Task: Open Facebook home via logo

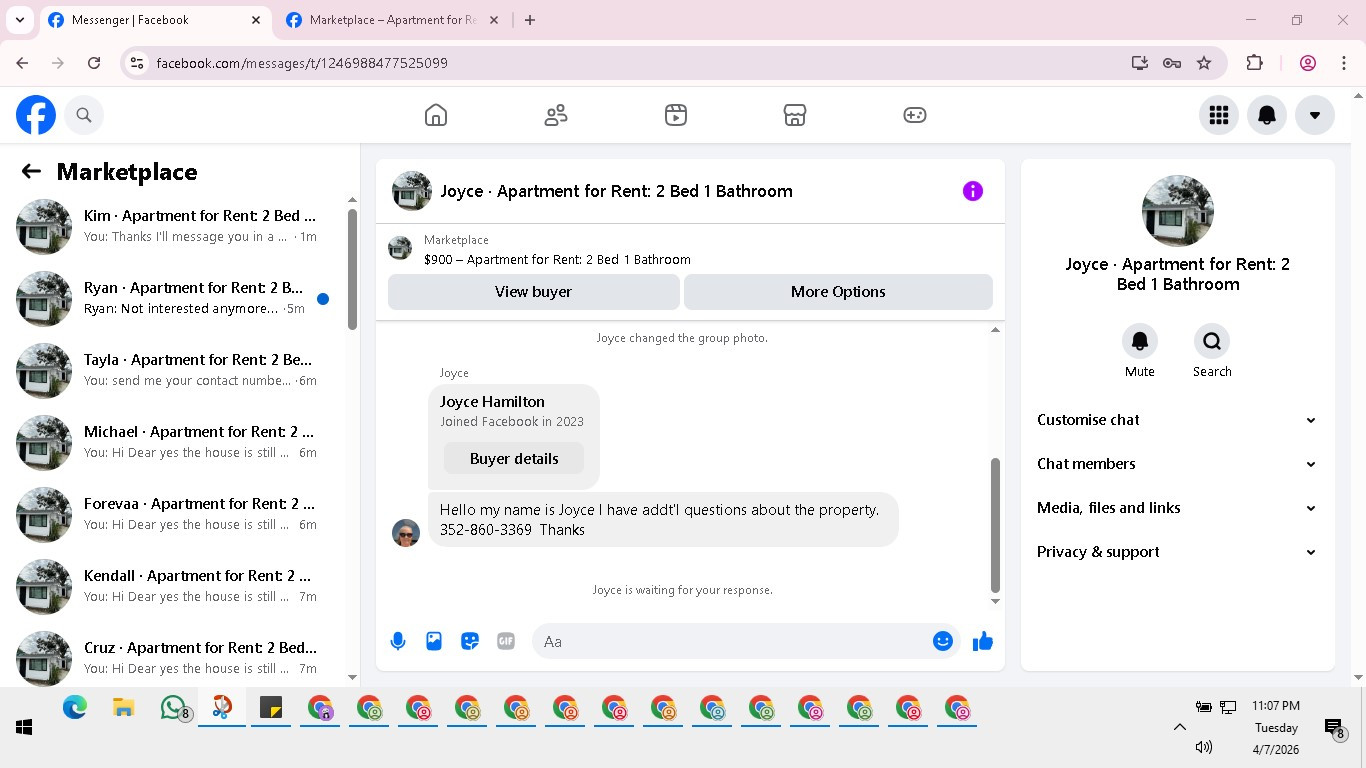Action: (x=36, y=115)
